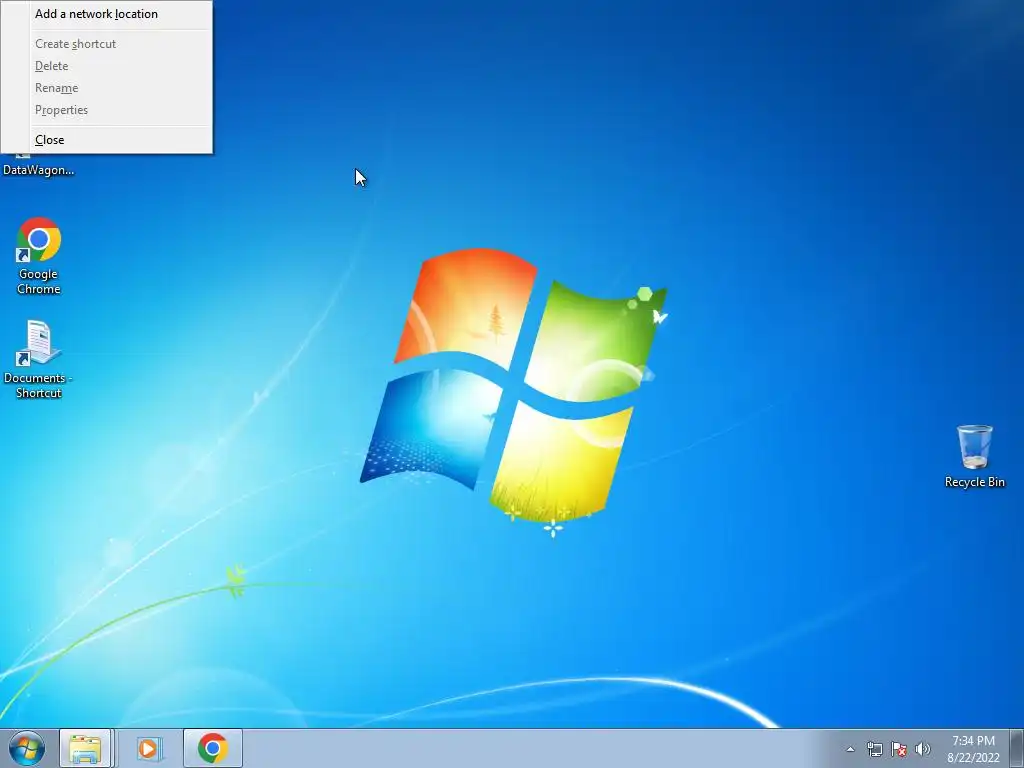Click the volume speaker tray icon
Viewport: 1024px width, 768px height.
(923, 749)
